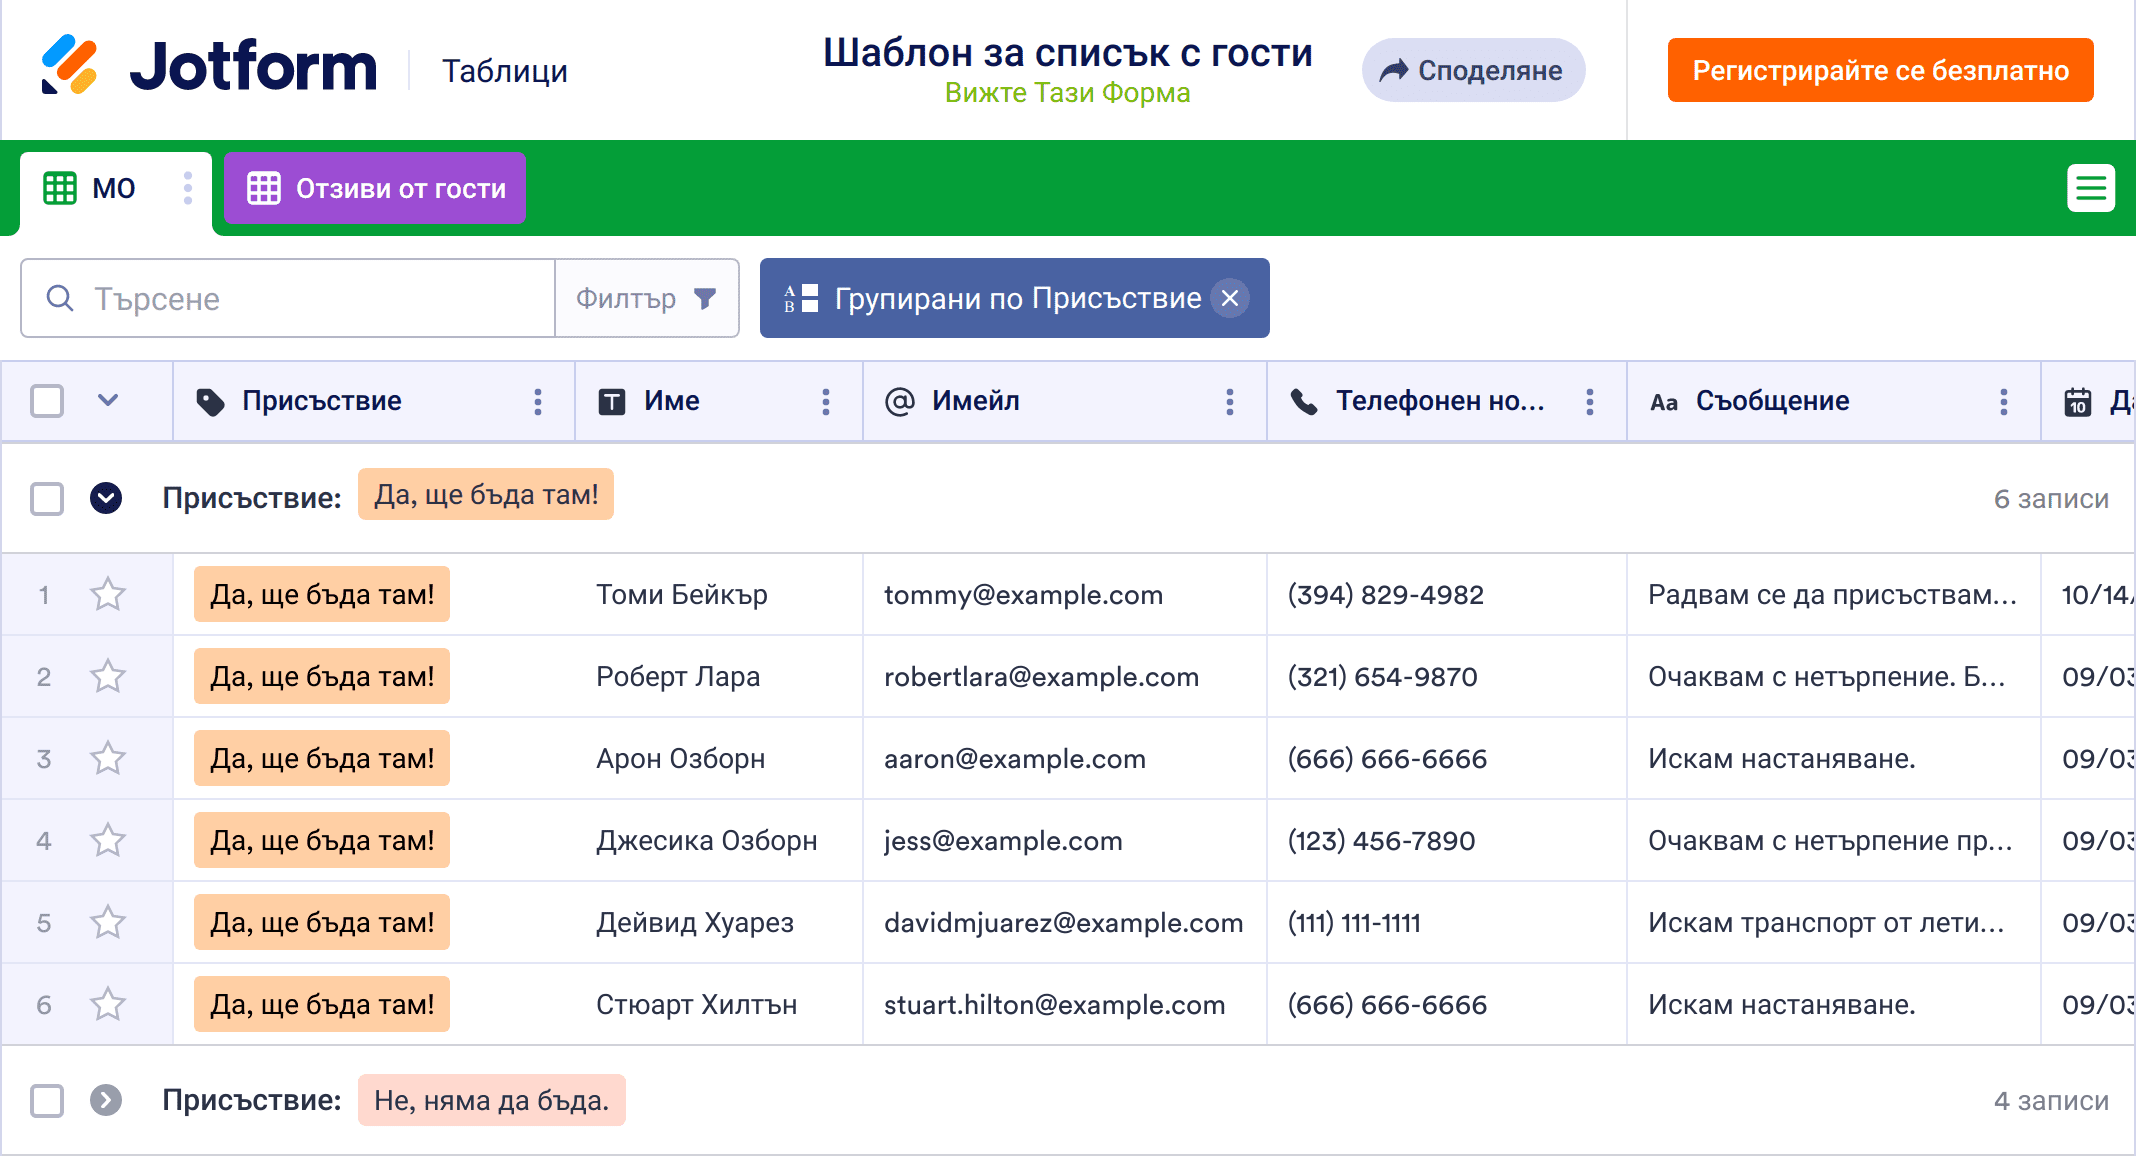
Task: Check the select-all header checkbox
Action: click(47, 402)
